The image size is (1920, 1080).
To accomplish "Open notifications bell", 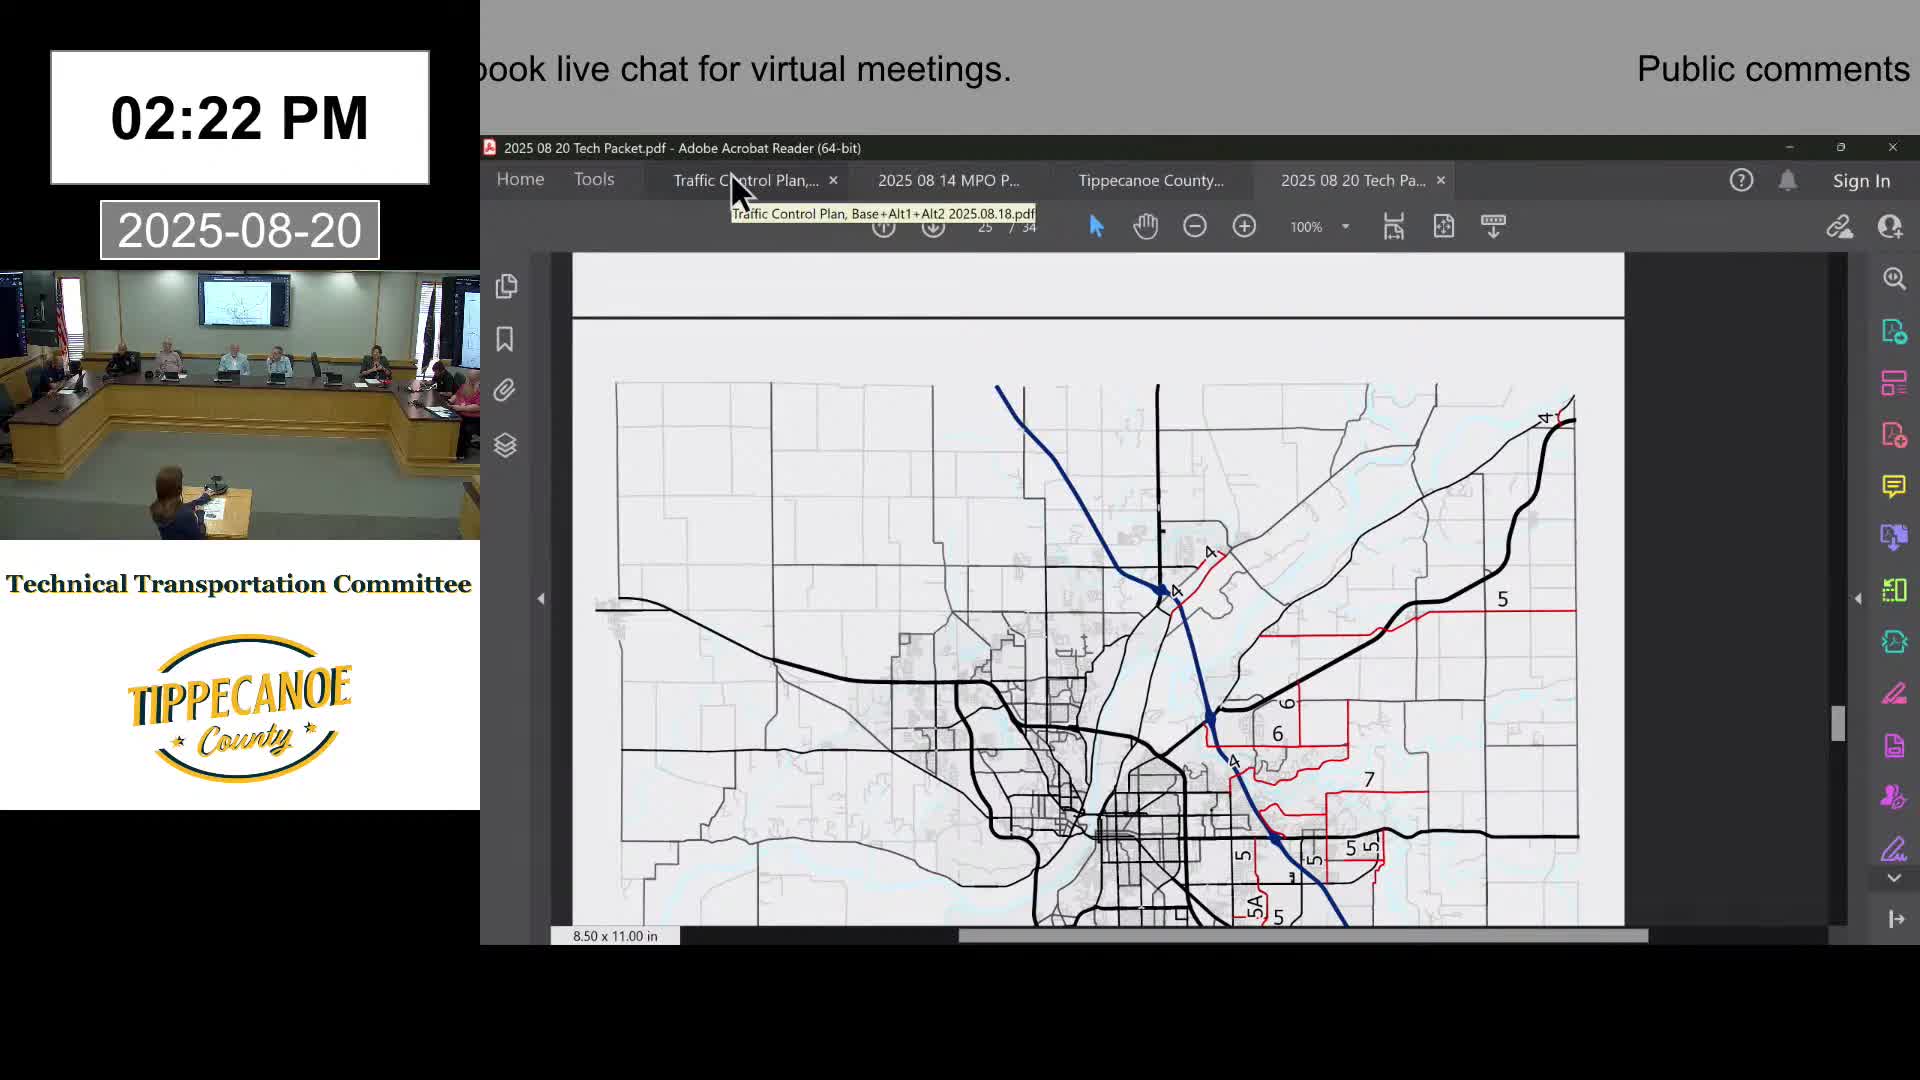I will pos(1787,181).
